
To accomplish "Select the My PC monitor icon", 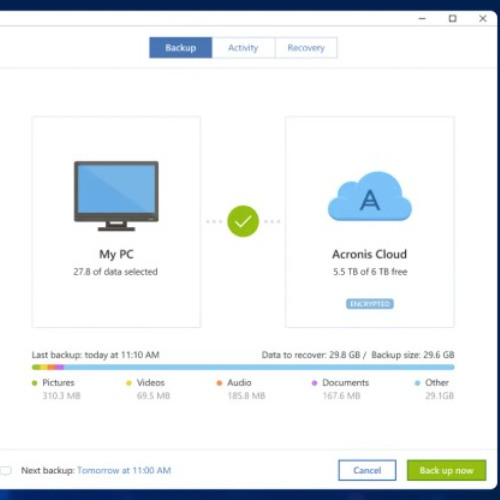I will (x=116, y=196).
